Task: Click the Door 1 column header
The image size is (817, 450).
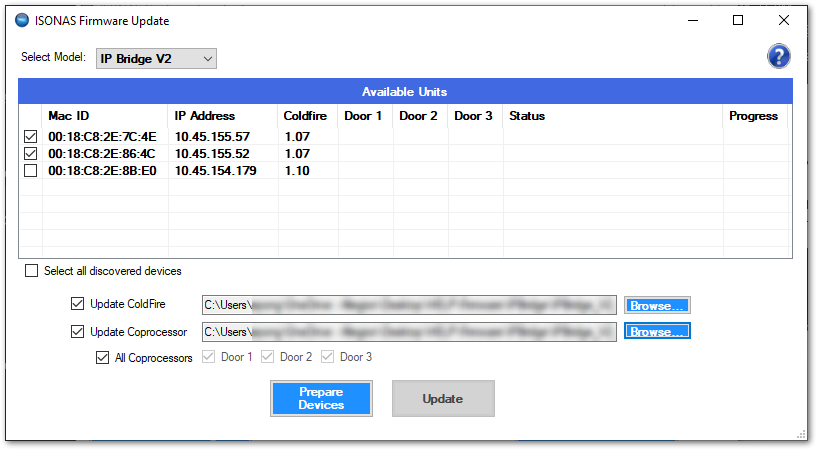Action: pyautogui.click(x=366, y=116)
